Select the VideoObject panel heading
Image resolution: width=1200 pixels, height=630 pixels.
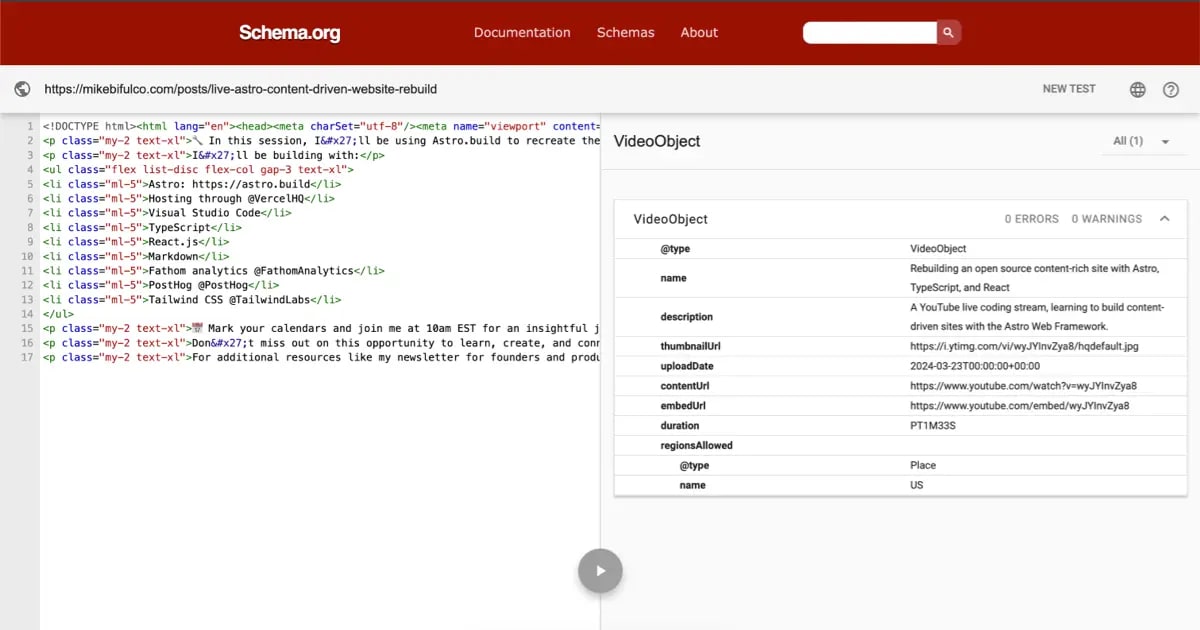pos(657,141)
